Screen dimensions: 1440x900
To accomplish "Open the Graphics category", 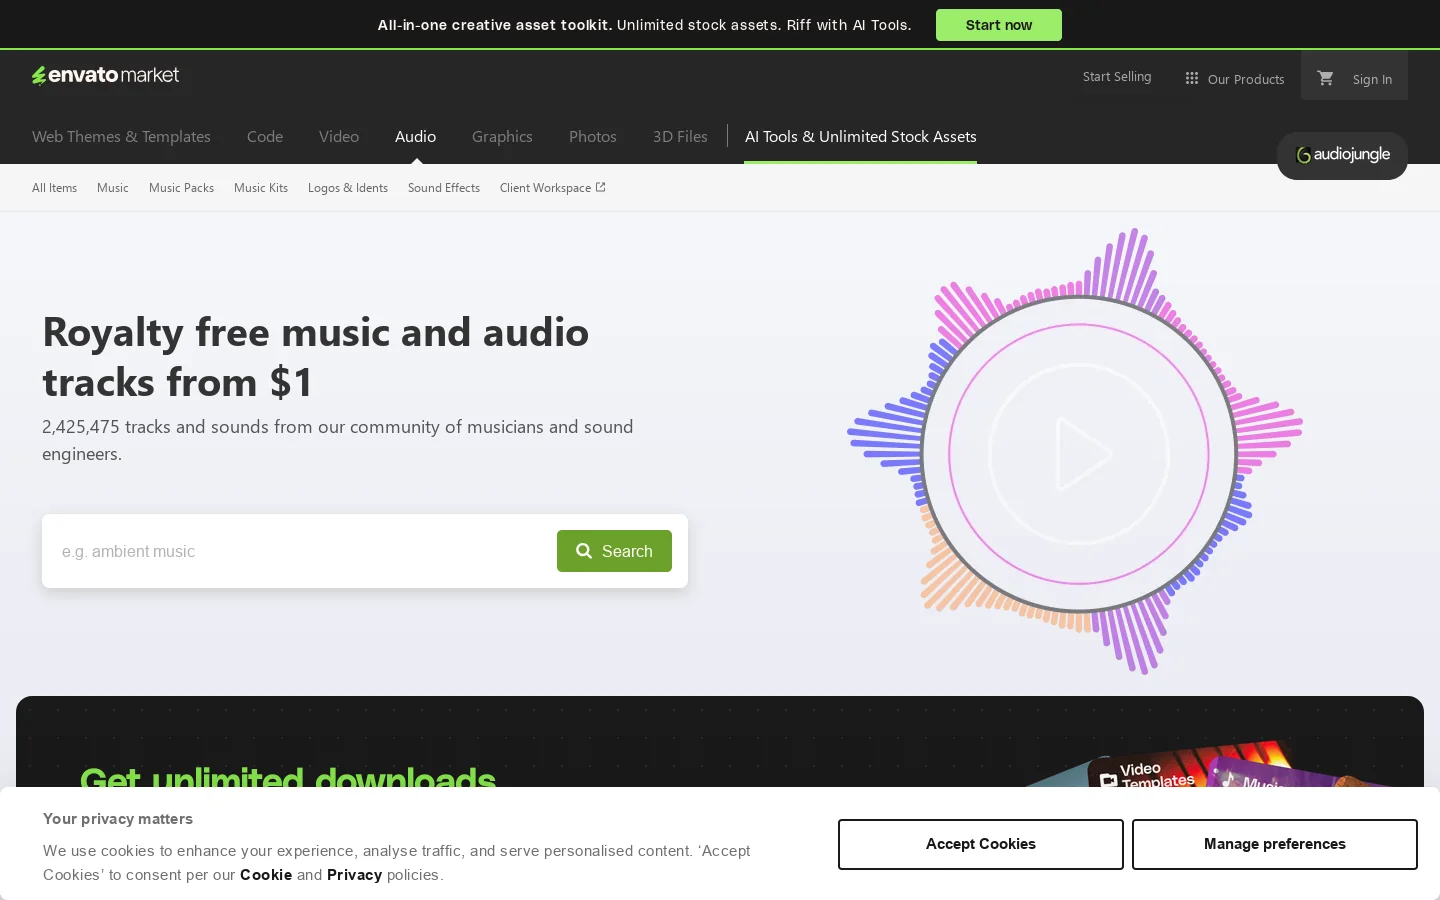I will (502, 136).
